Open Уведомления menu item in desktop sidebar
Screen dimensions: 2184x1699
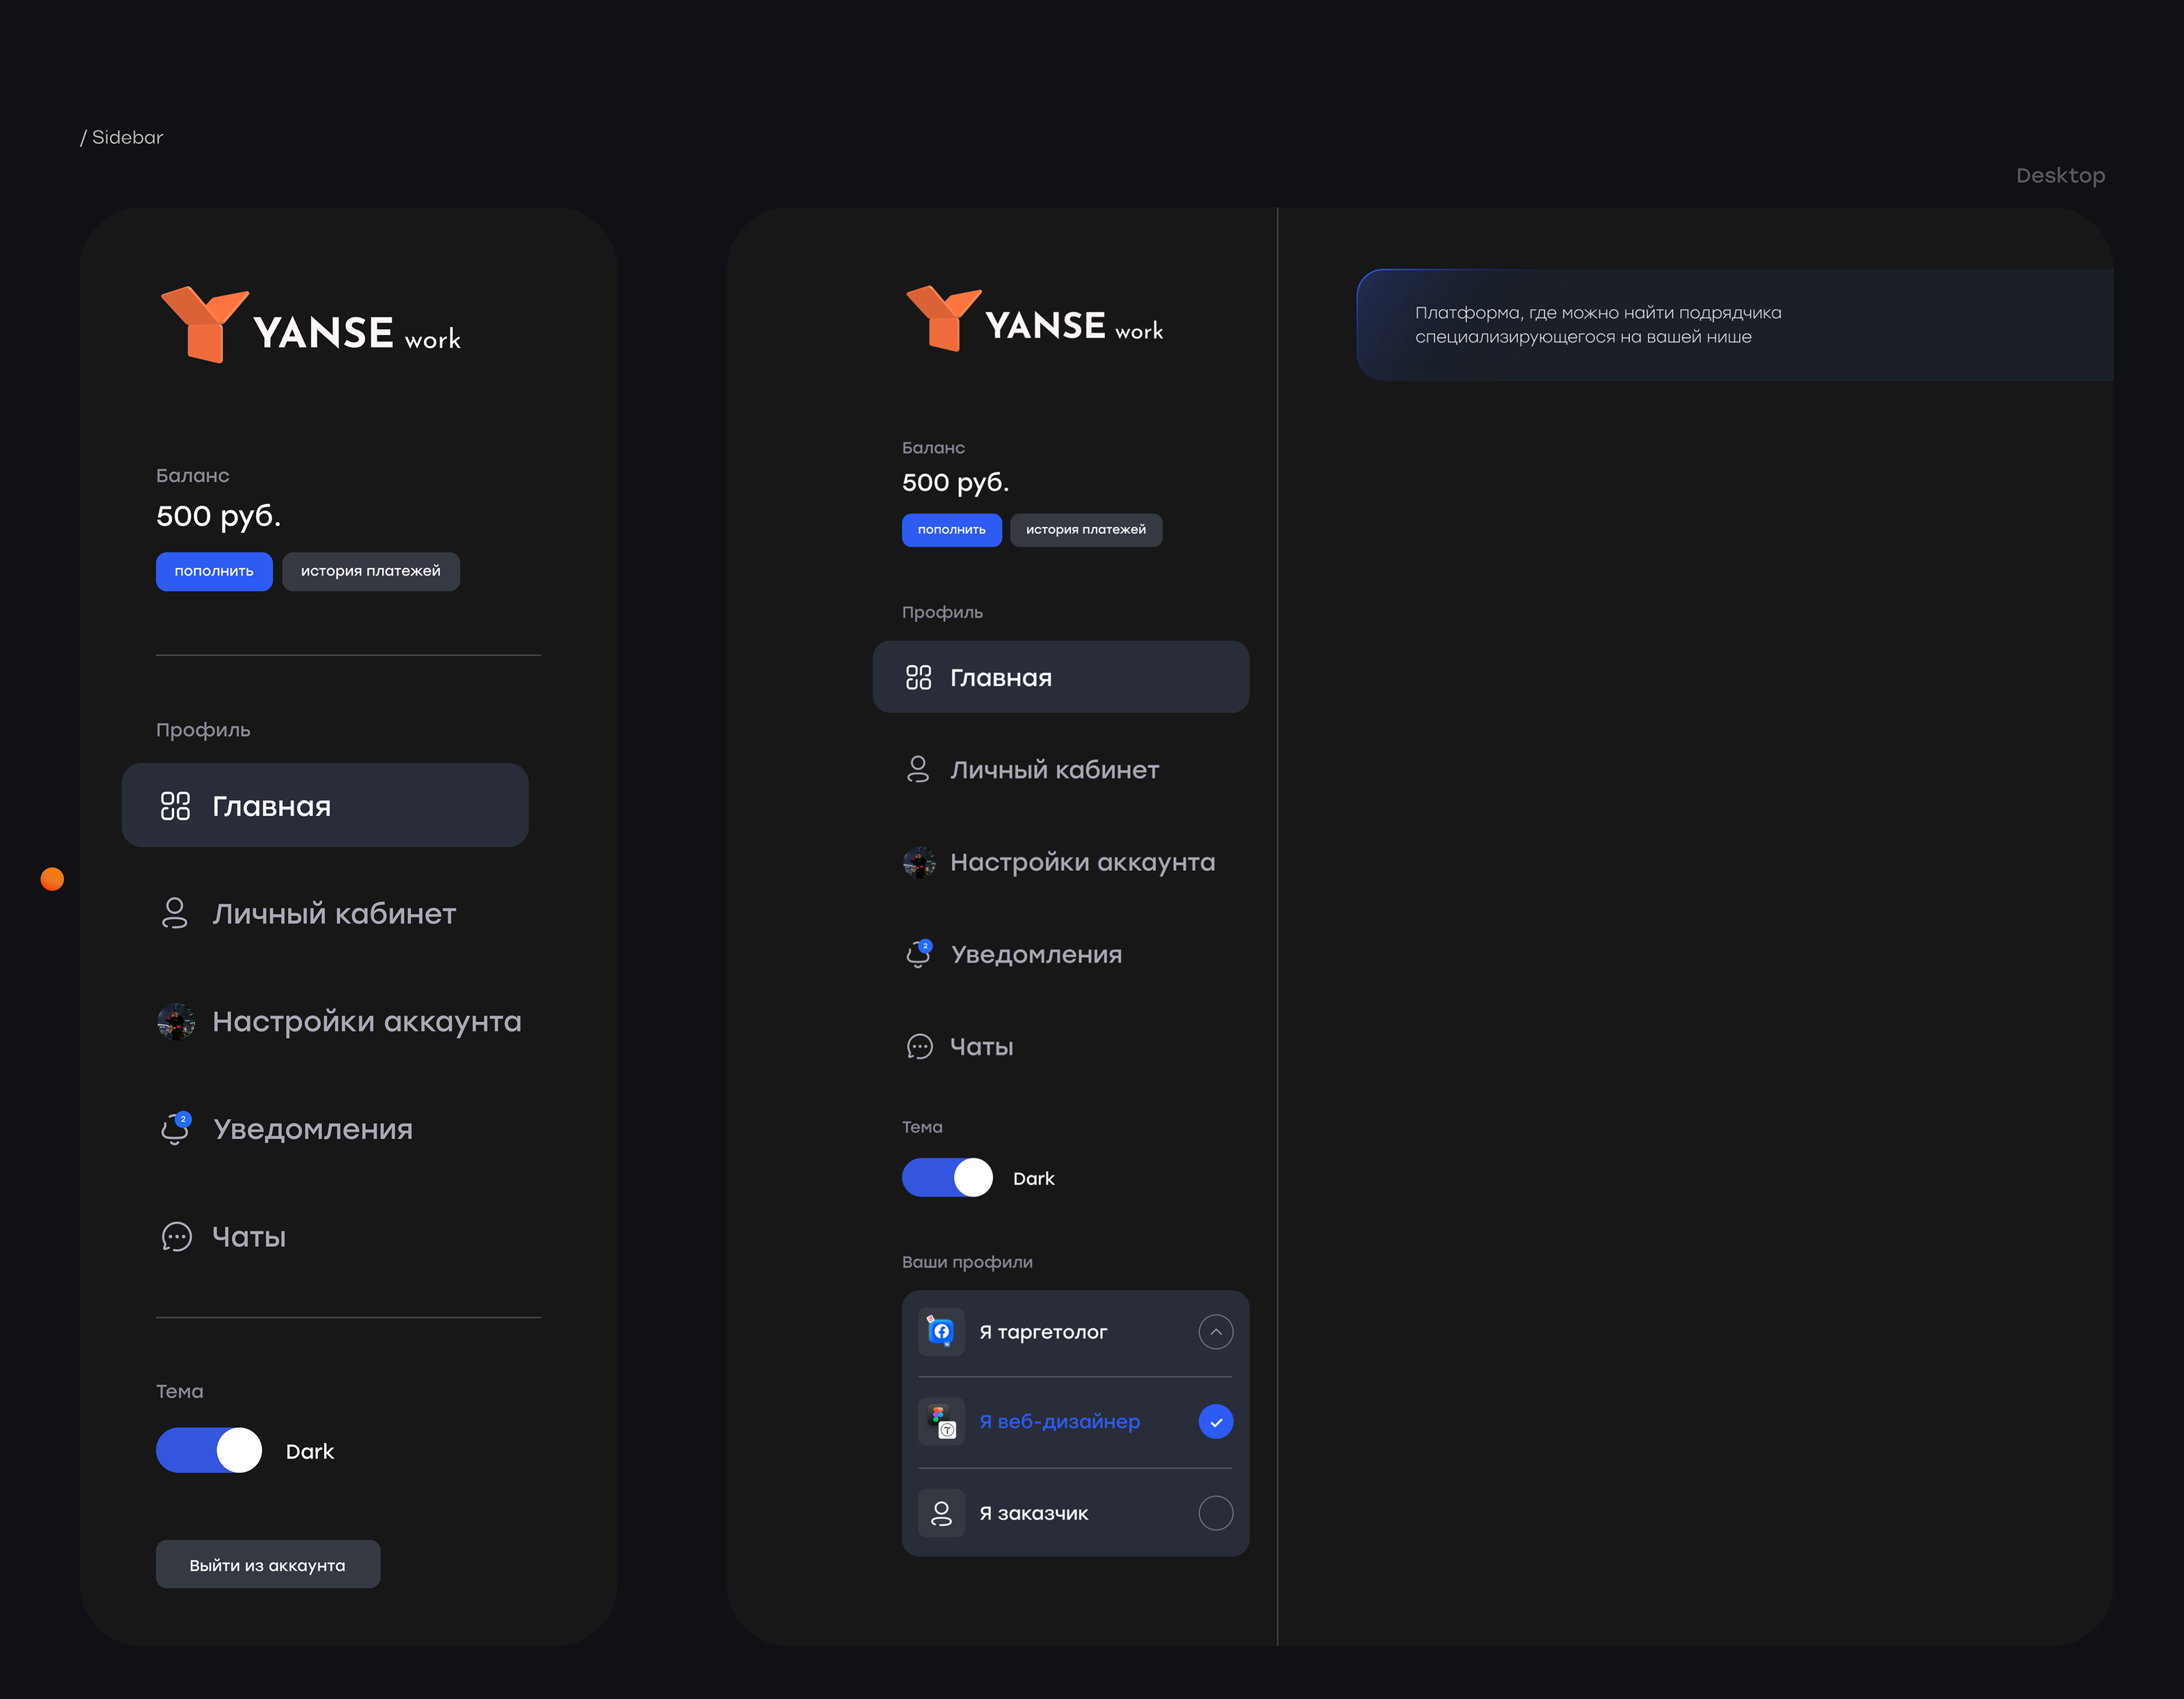pos(1036,954)
